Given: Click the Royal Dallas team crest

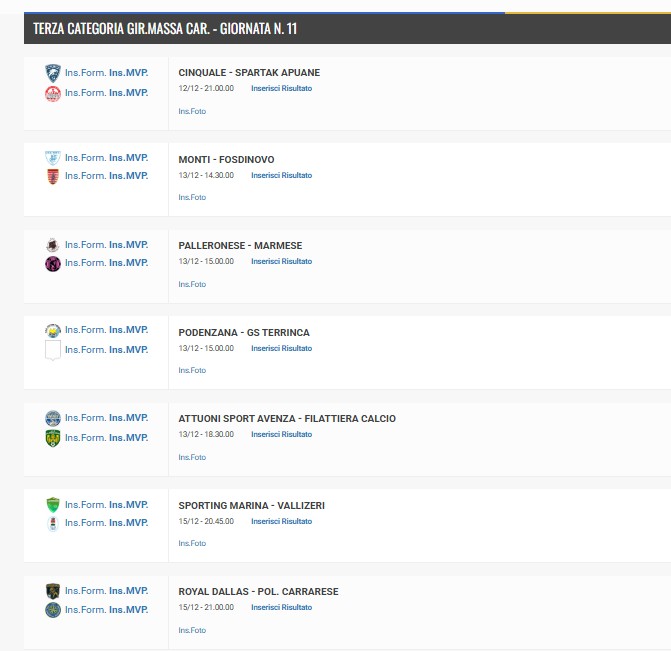Looking at the screenshot, I should [53, 591].
